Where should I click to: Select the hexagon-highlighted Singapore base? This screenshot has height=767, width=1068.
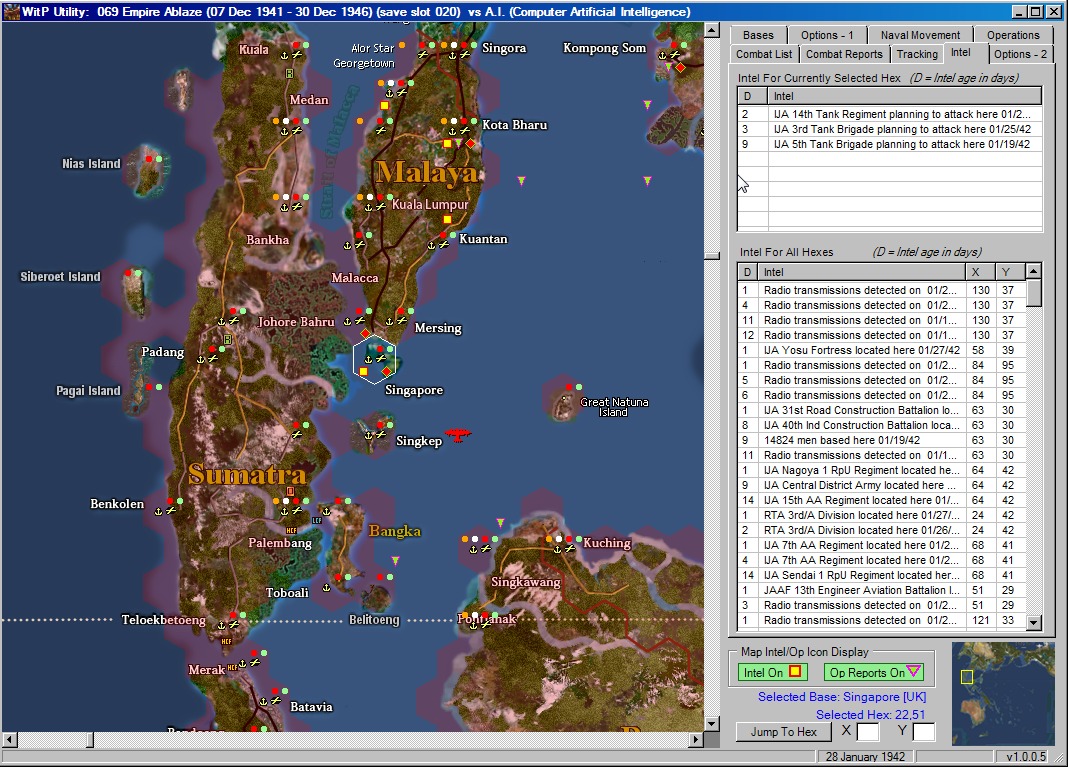pos(374,359)
